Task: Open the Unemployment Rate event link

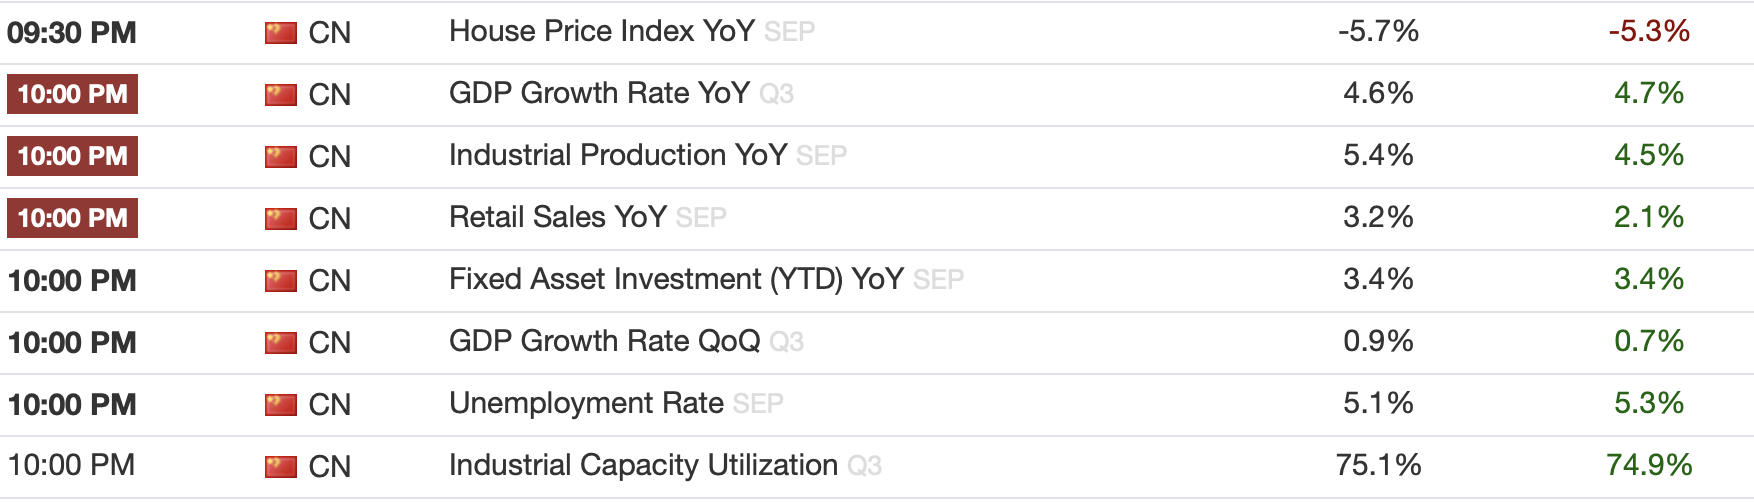Action: [x=586, y=404]
